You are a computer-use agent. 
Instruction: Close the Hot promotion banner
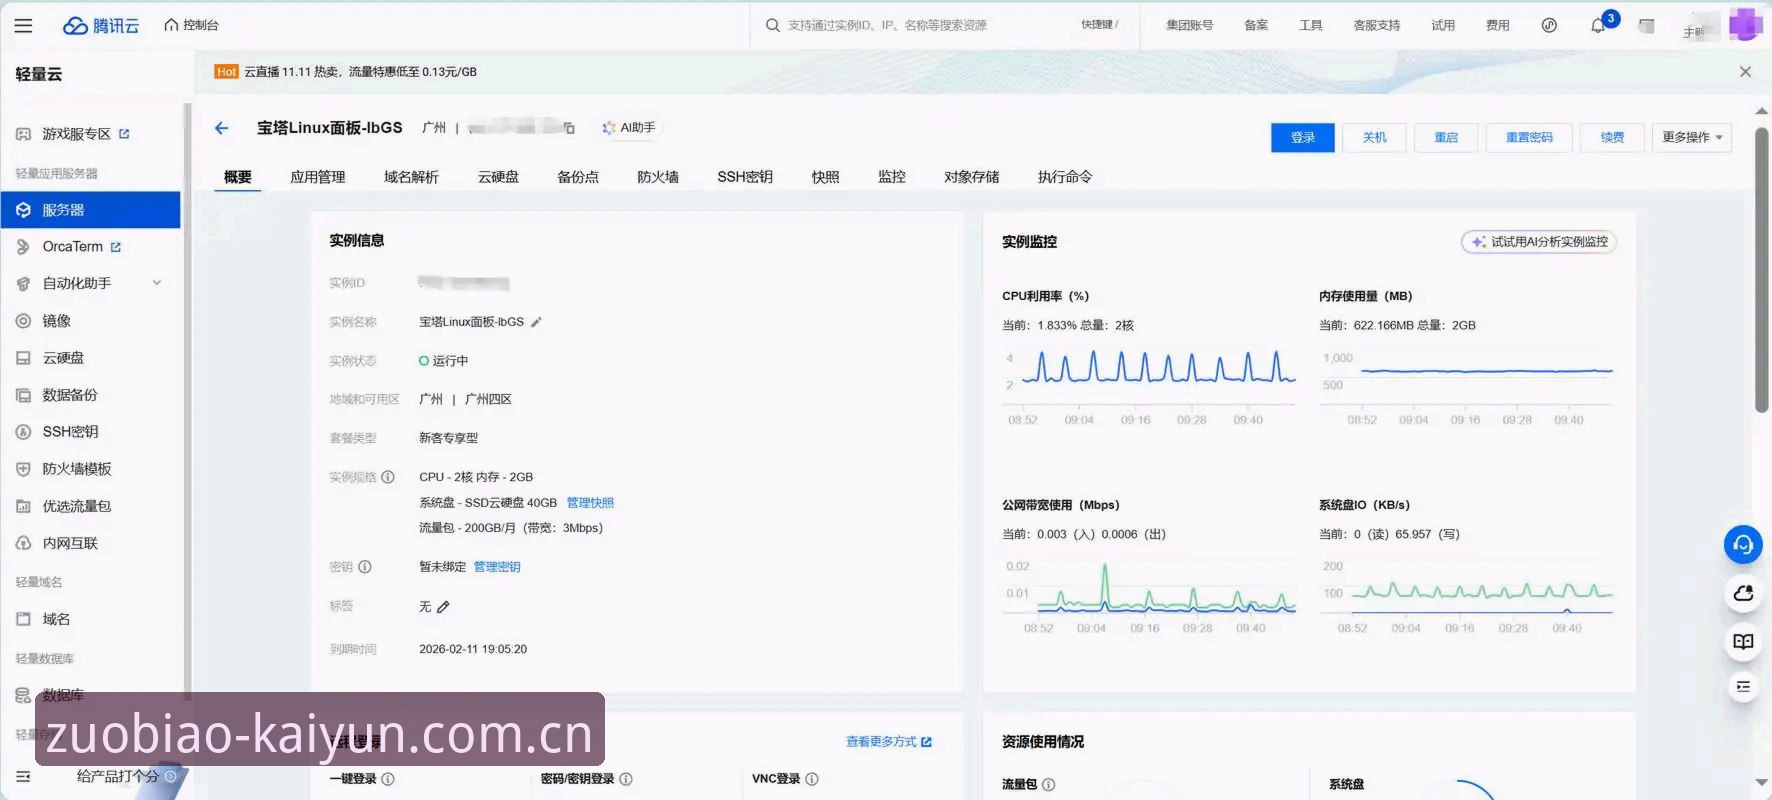tap(1745, 72)
